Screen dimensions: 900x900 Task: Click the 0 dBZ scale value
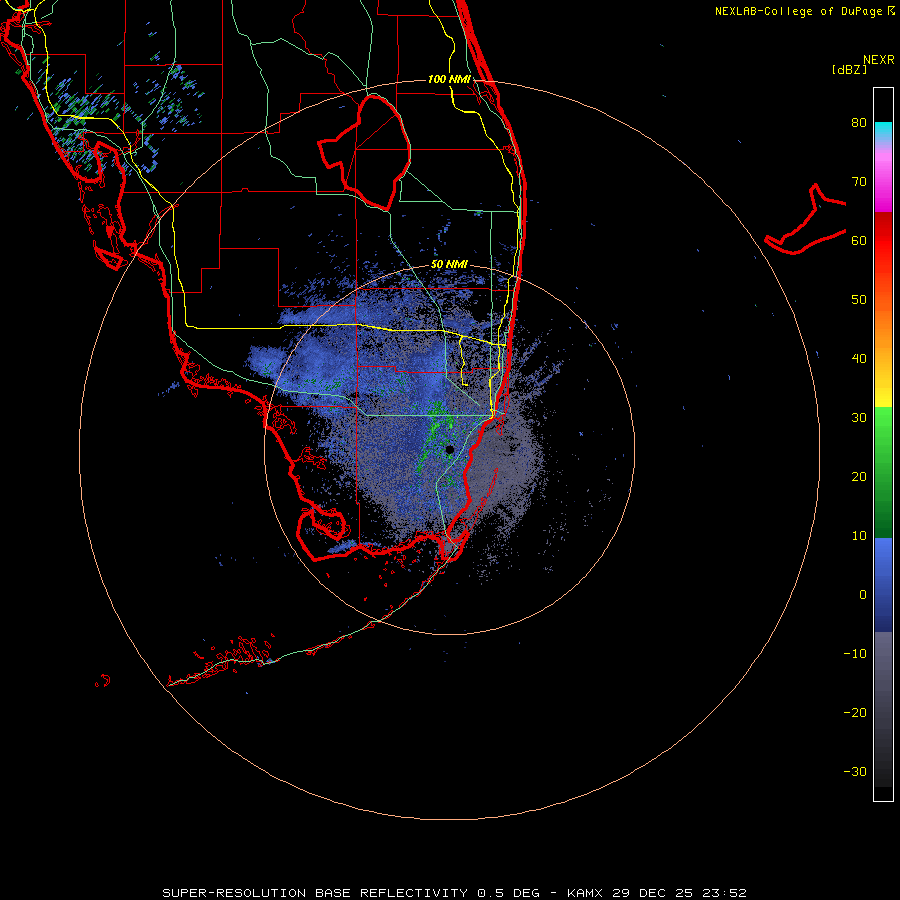[863, 595]
